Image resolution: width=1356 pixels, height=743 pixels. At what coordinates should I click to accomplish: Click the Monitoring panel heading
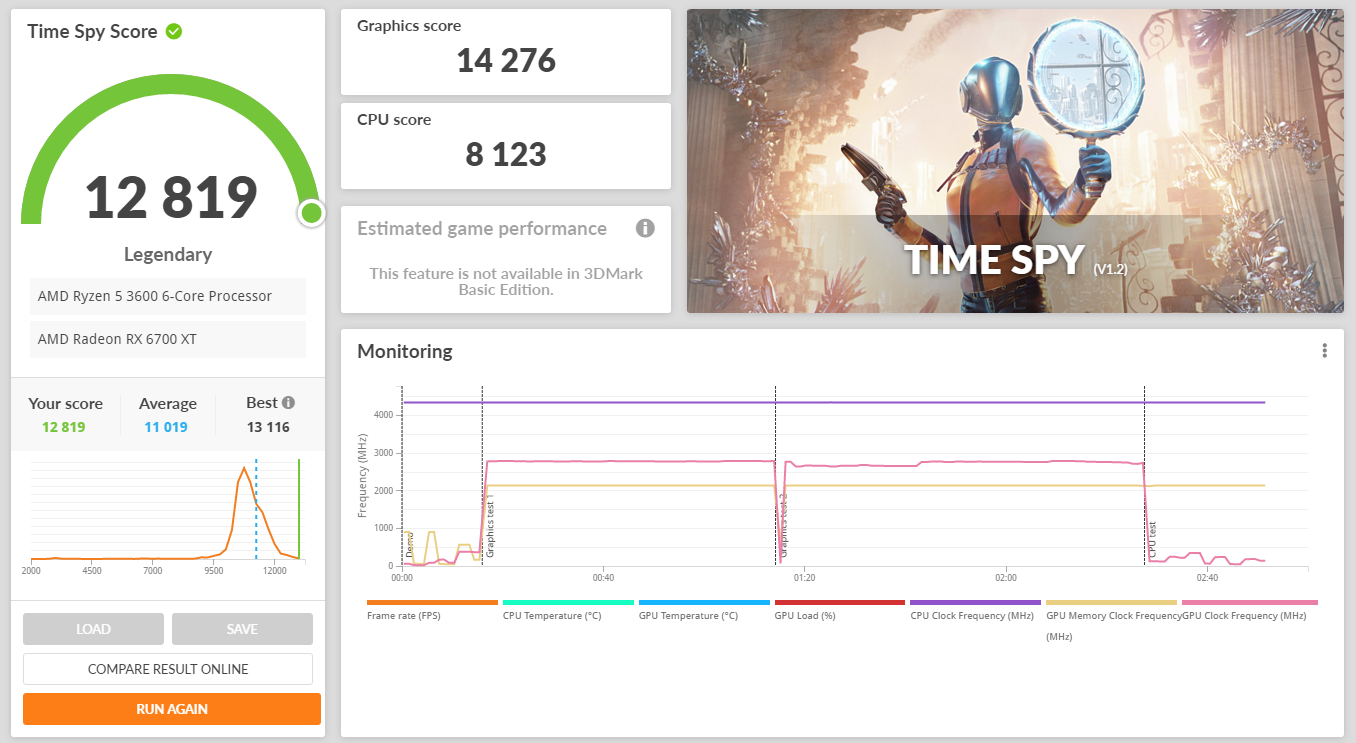coord(405,351)
